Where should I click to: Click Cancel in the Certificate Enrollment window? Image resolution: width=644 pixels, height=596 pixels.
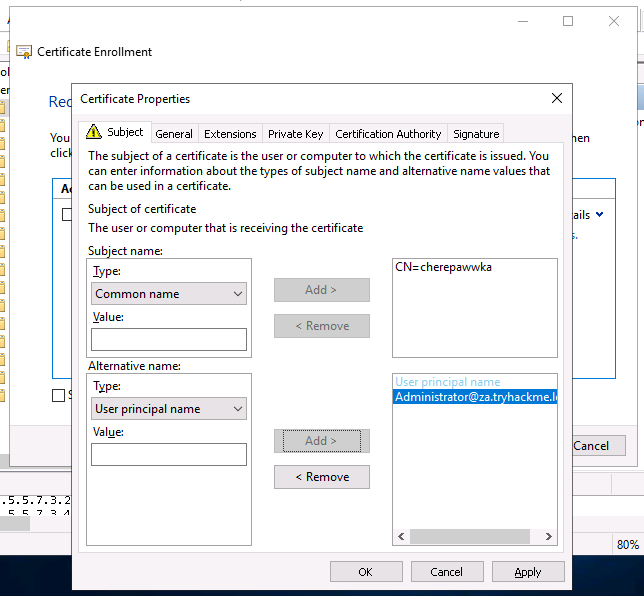coord(598,446)
